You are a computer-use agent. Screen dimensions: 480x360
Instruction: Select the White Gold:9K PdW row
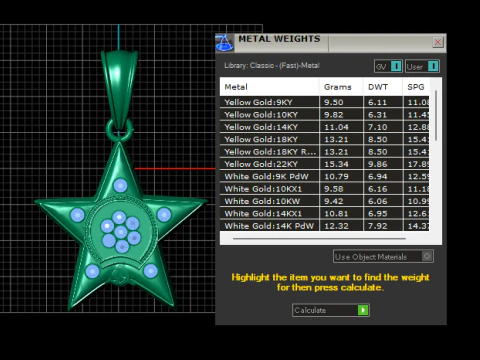[x=324, y=176]
